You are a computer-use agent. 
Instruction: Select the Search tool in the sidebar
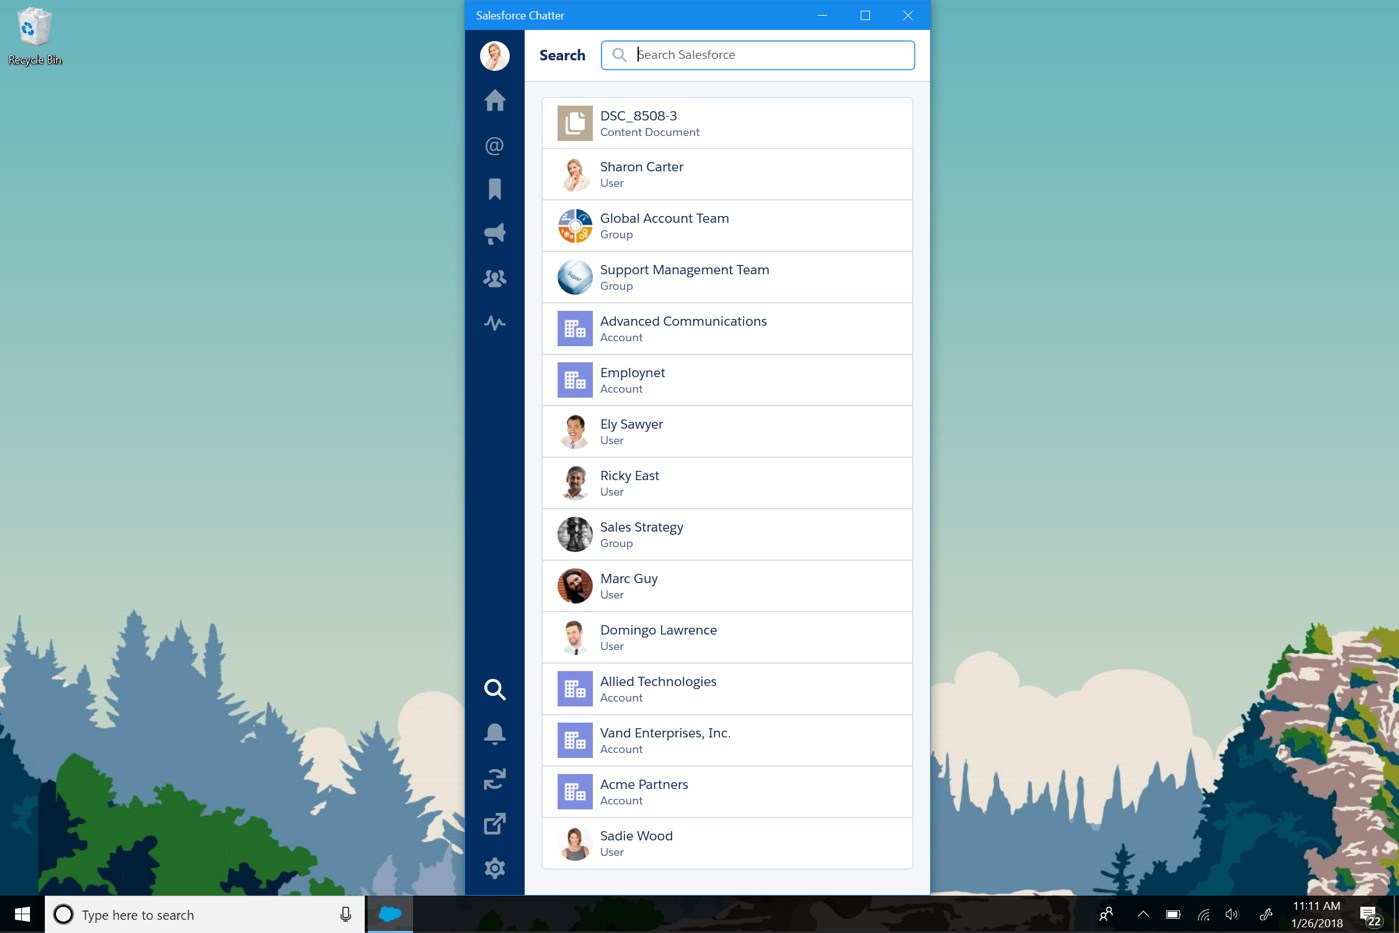coord(494,689)
